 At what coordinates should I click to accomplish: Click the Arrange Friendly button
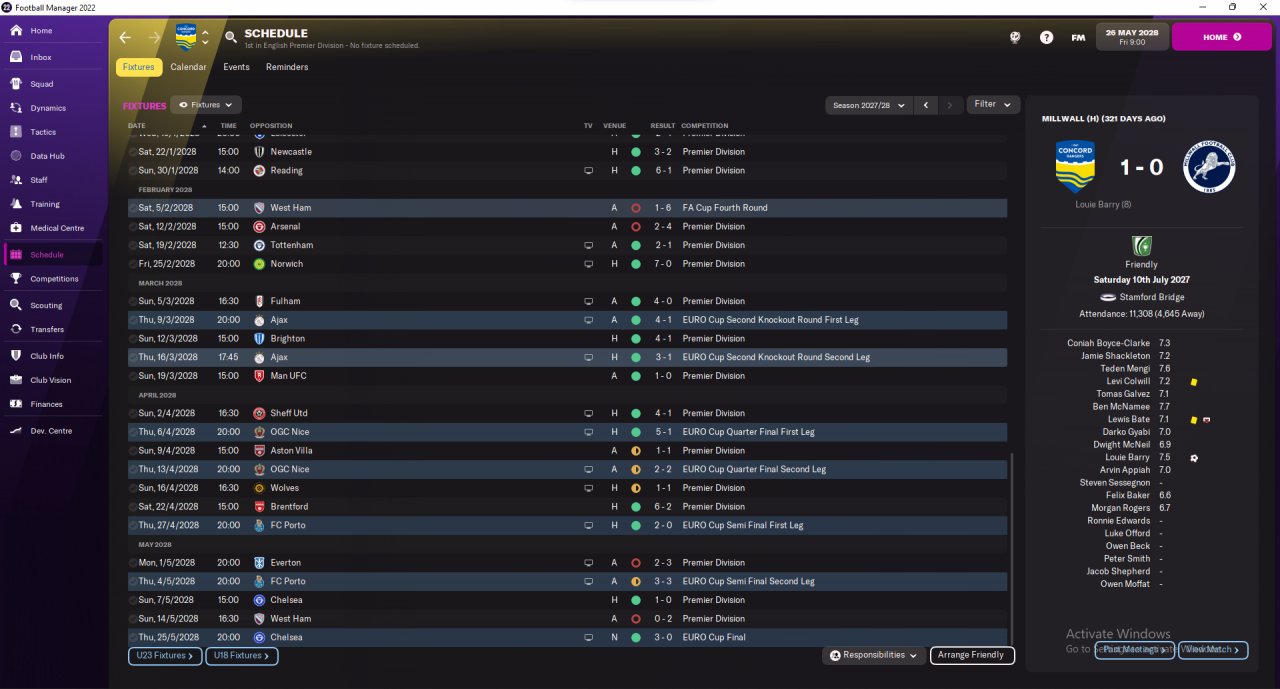coord(972,655)
